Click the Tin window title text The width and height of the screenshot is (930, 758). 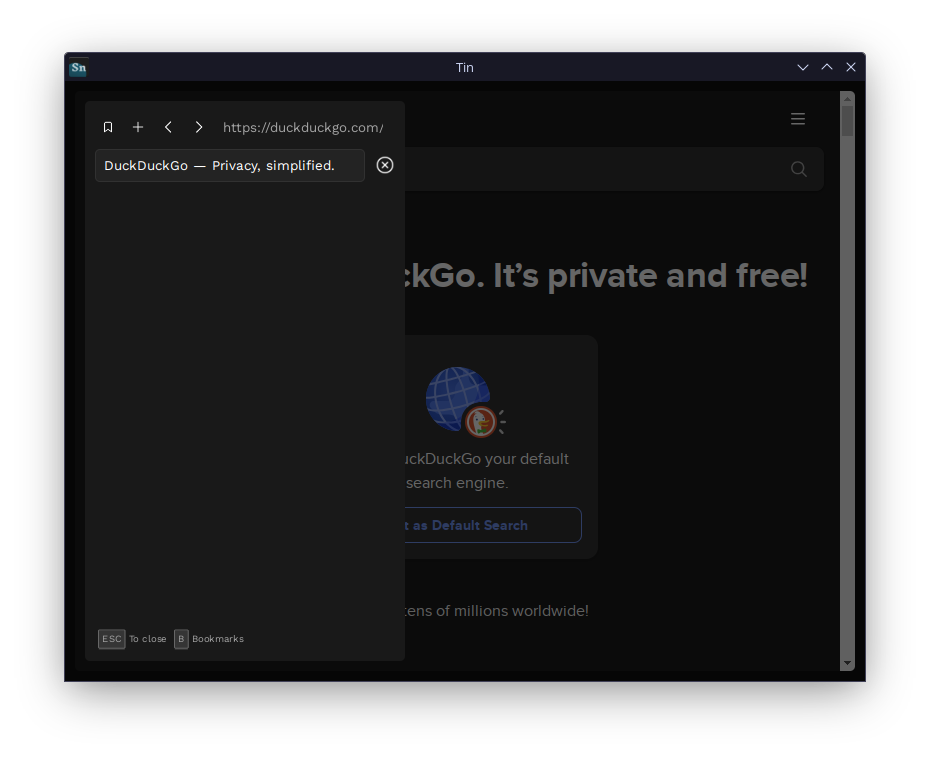(x=464, y=68)
